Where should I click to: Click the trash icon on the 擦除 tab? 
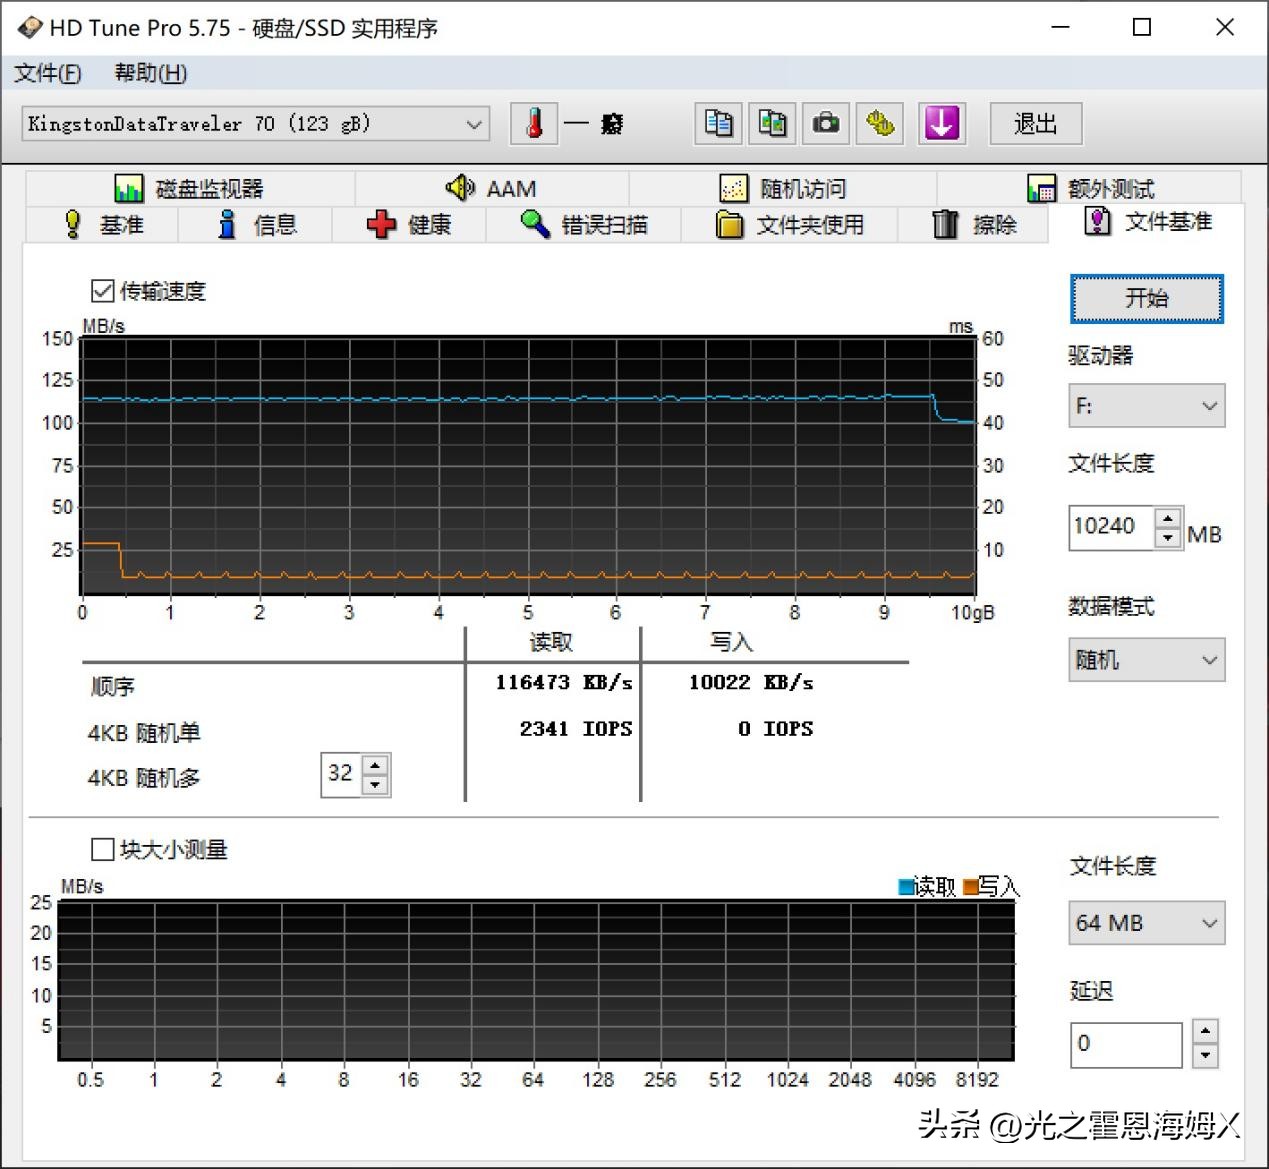click(943, 224)
